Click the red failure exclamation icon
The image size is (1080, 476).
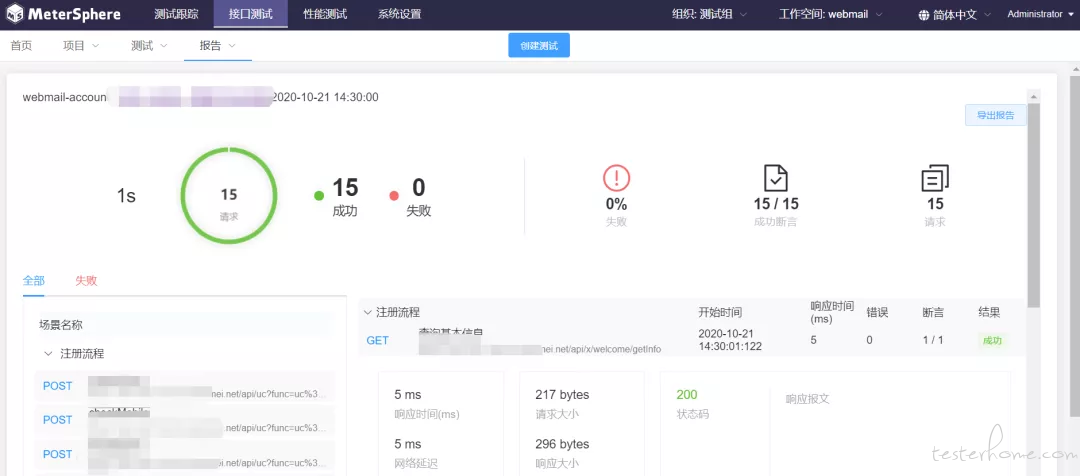click(616, 178)
